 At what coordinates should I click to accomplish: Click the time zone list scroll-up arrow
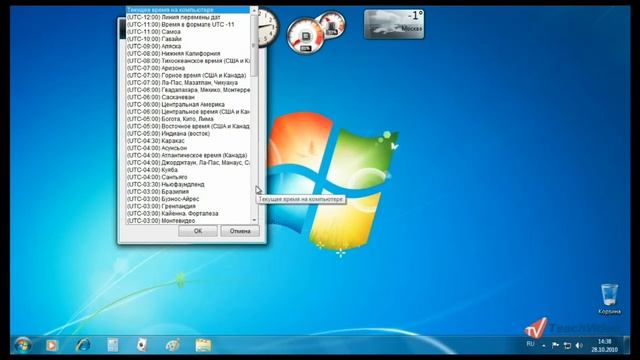(254, 10)
